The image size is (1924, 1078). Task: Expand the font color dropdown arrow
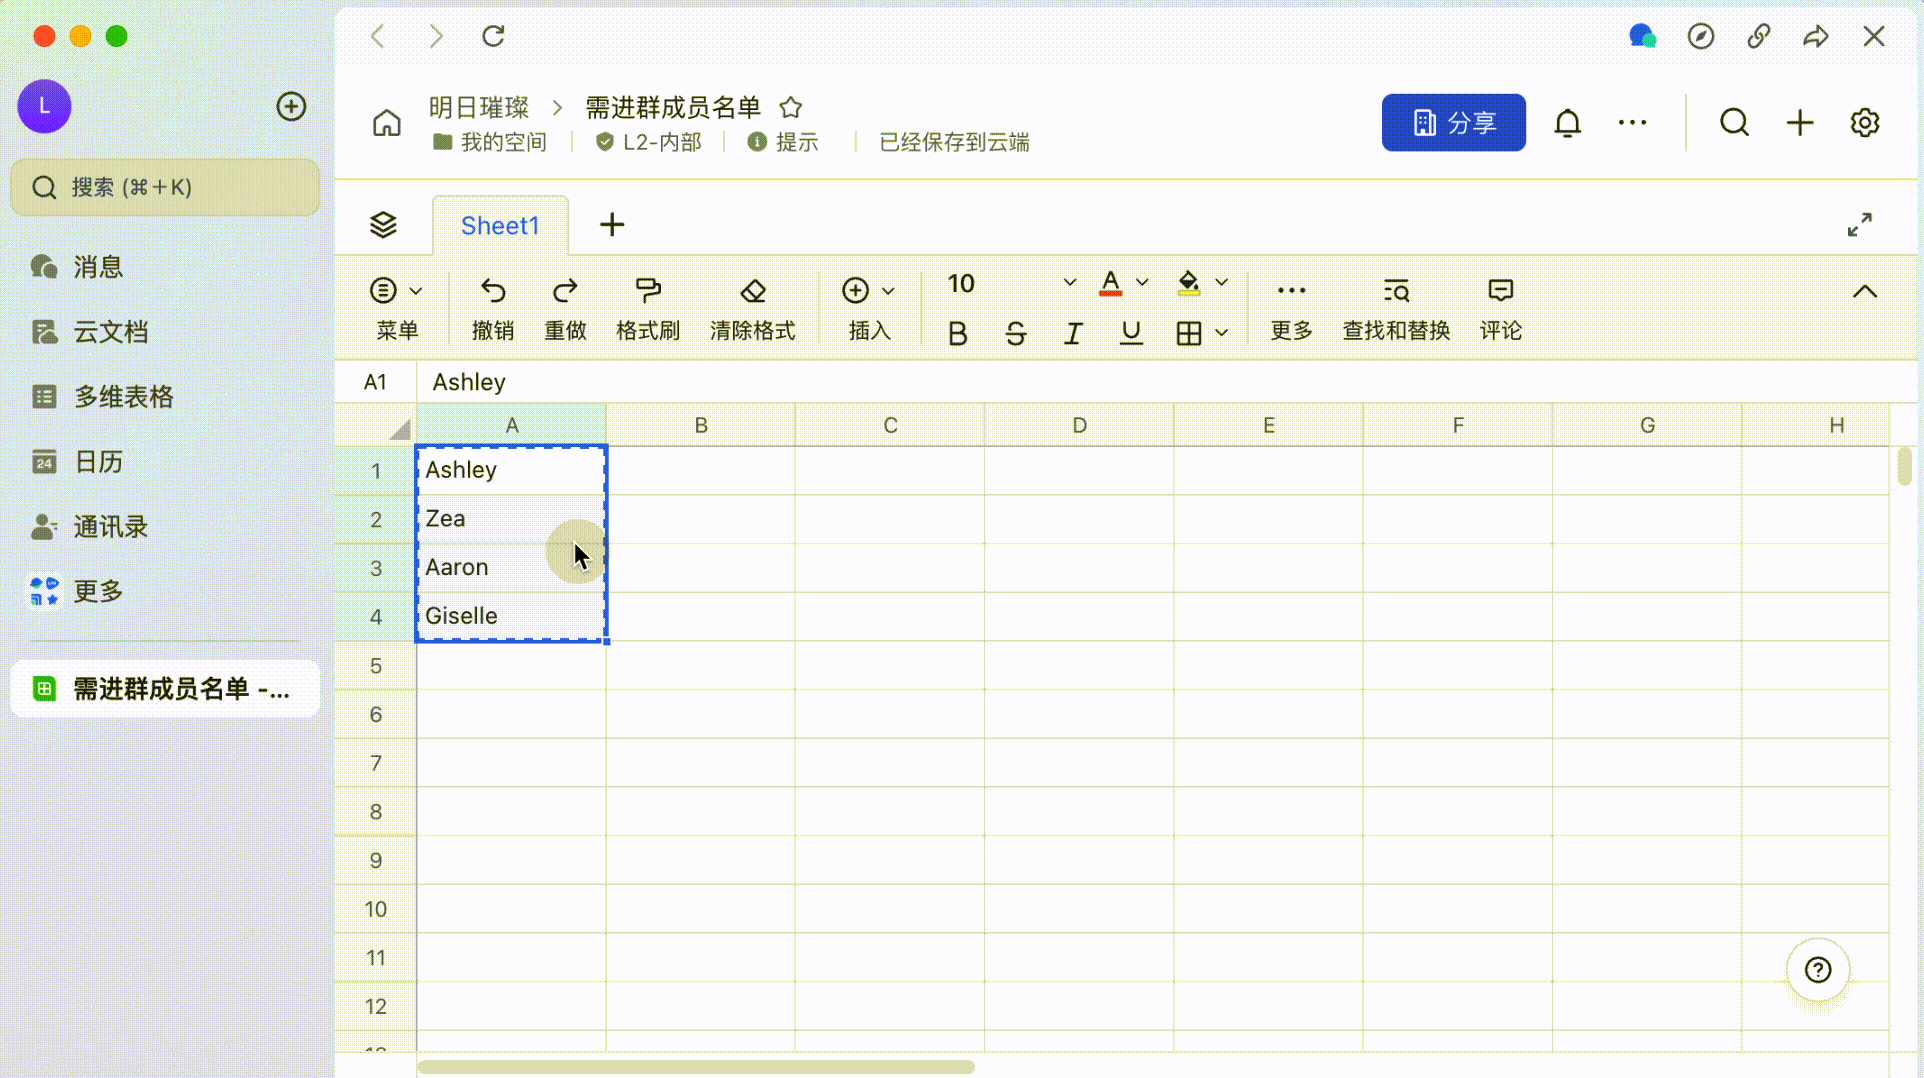coord(1142,283)
